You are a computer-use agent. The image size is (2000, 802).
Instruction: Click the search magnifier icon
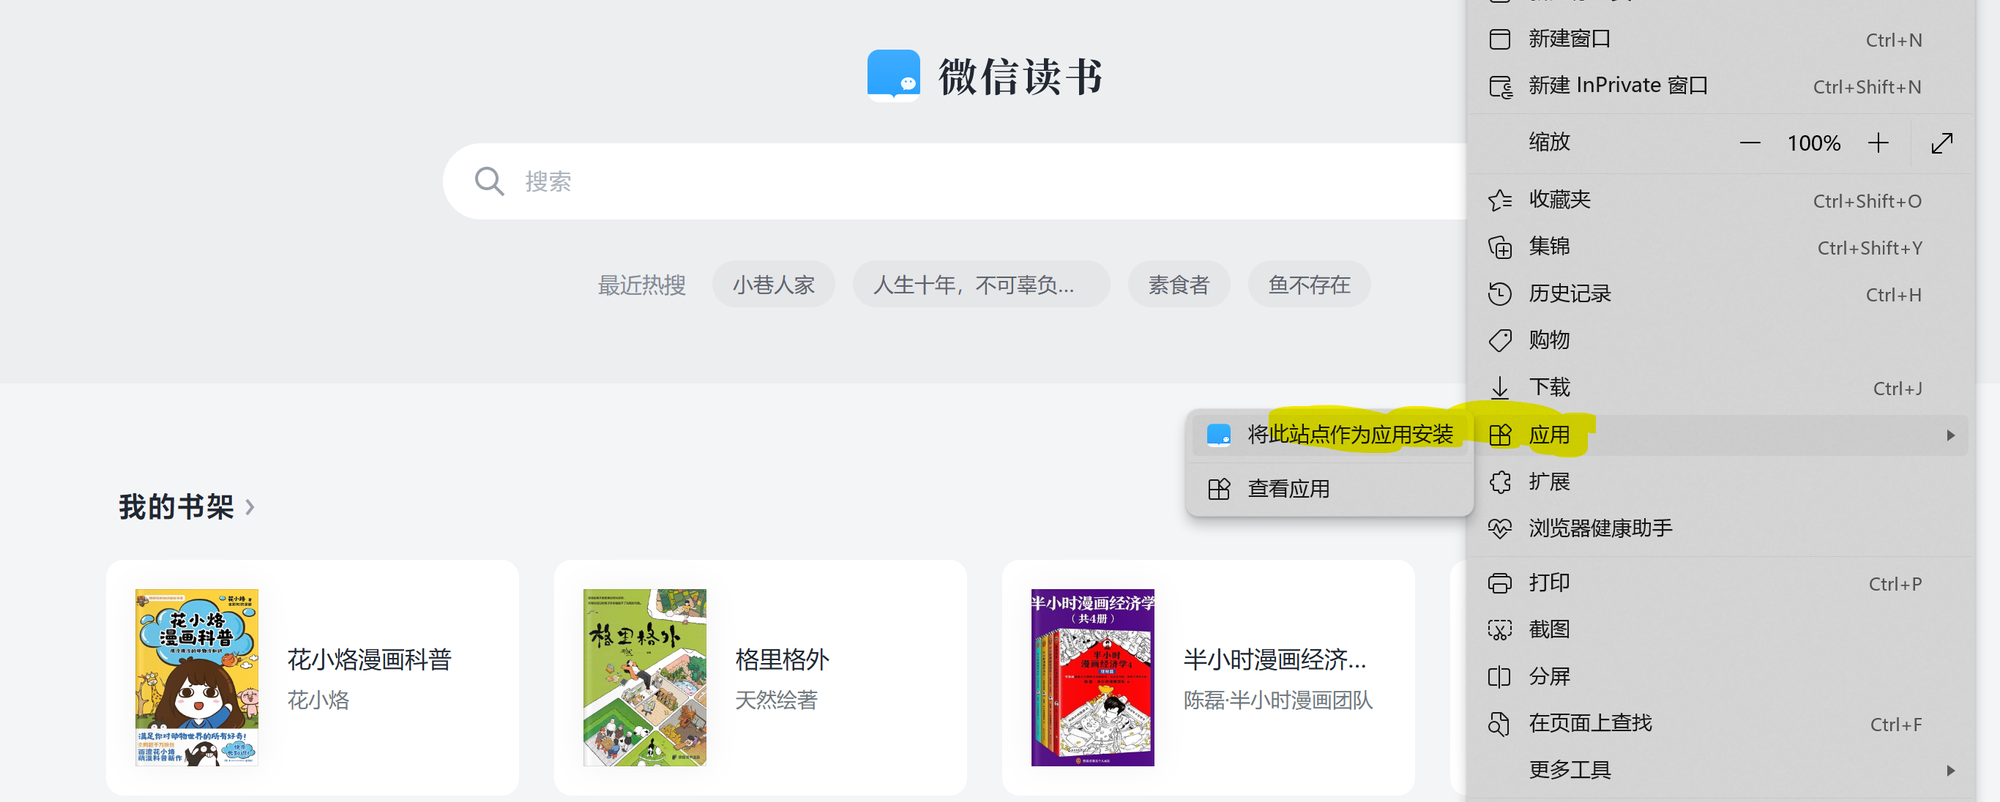(489, 181)
